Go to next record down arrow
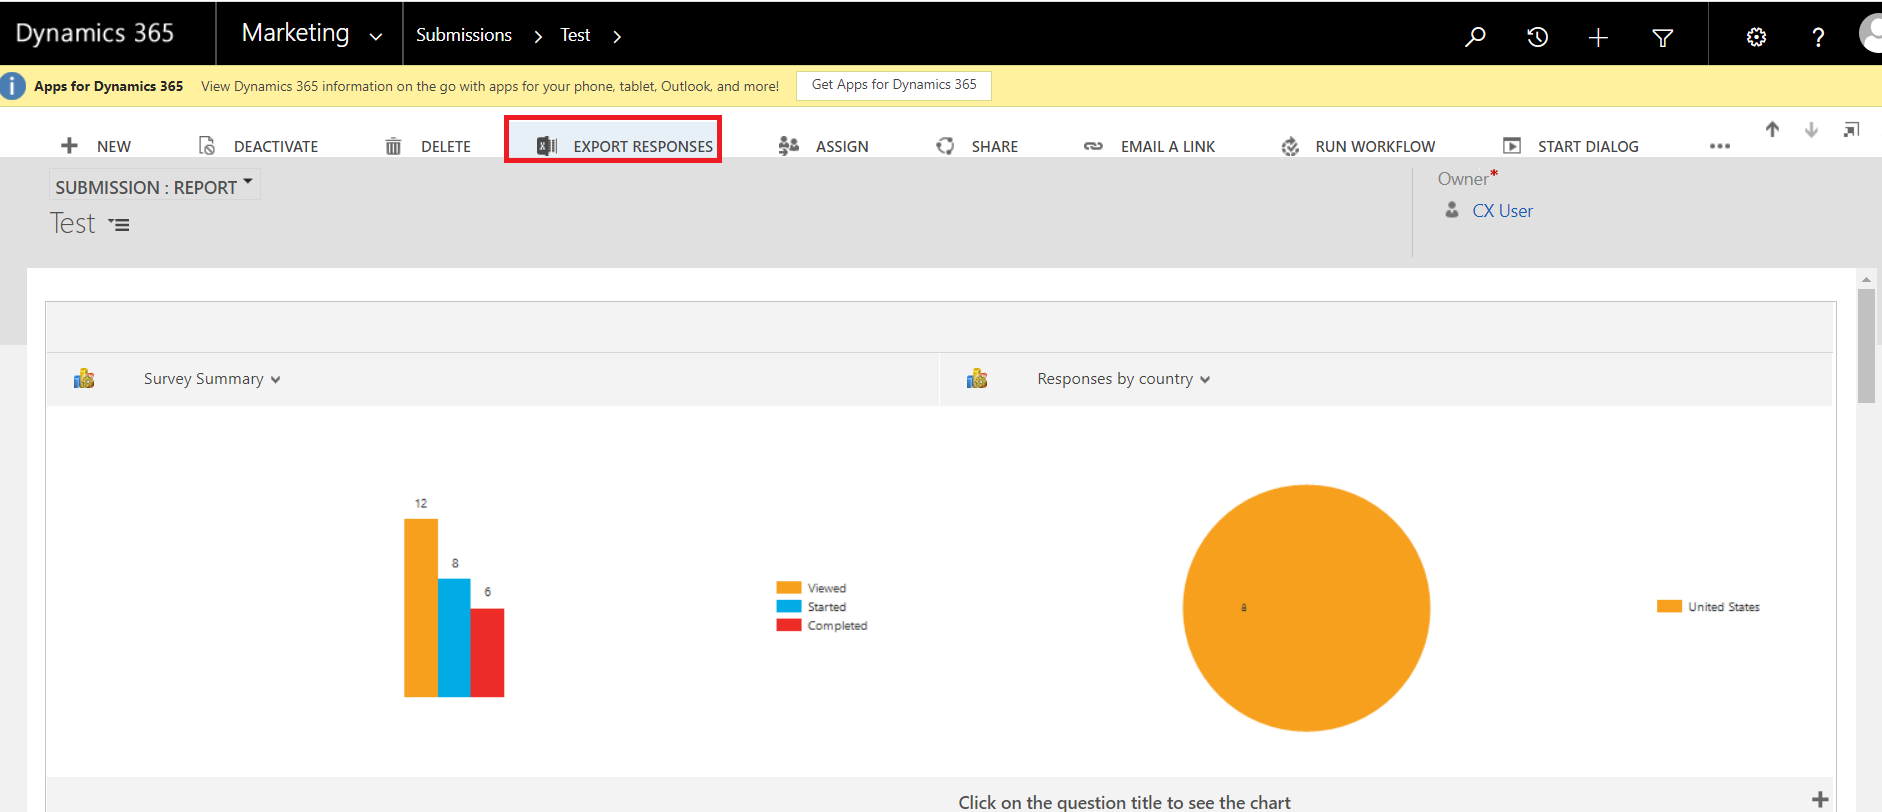Screen dimensions: 1882x812 (1811, 129)
